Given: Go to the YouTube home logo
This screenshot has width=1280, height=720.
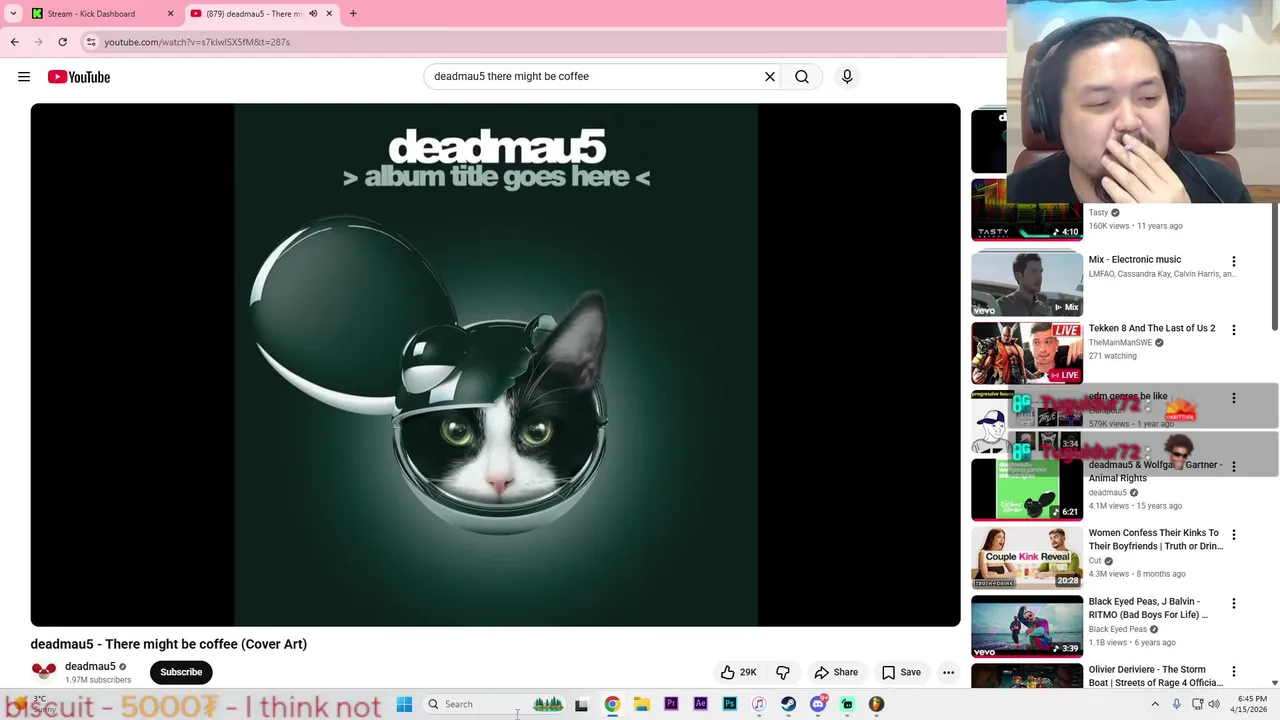Looking at the screenshot, I should coord(78,77).
